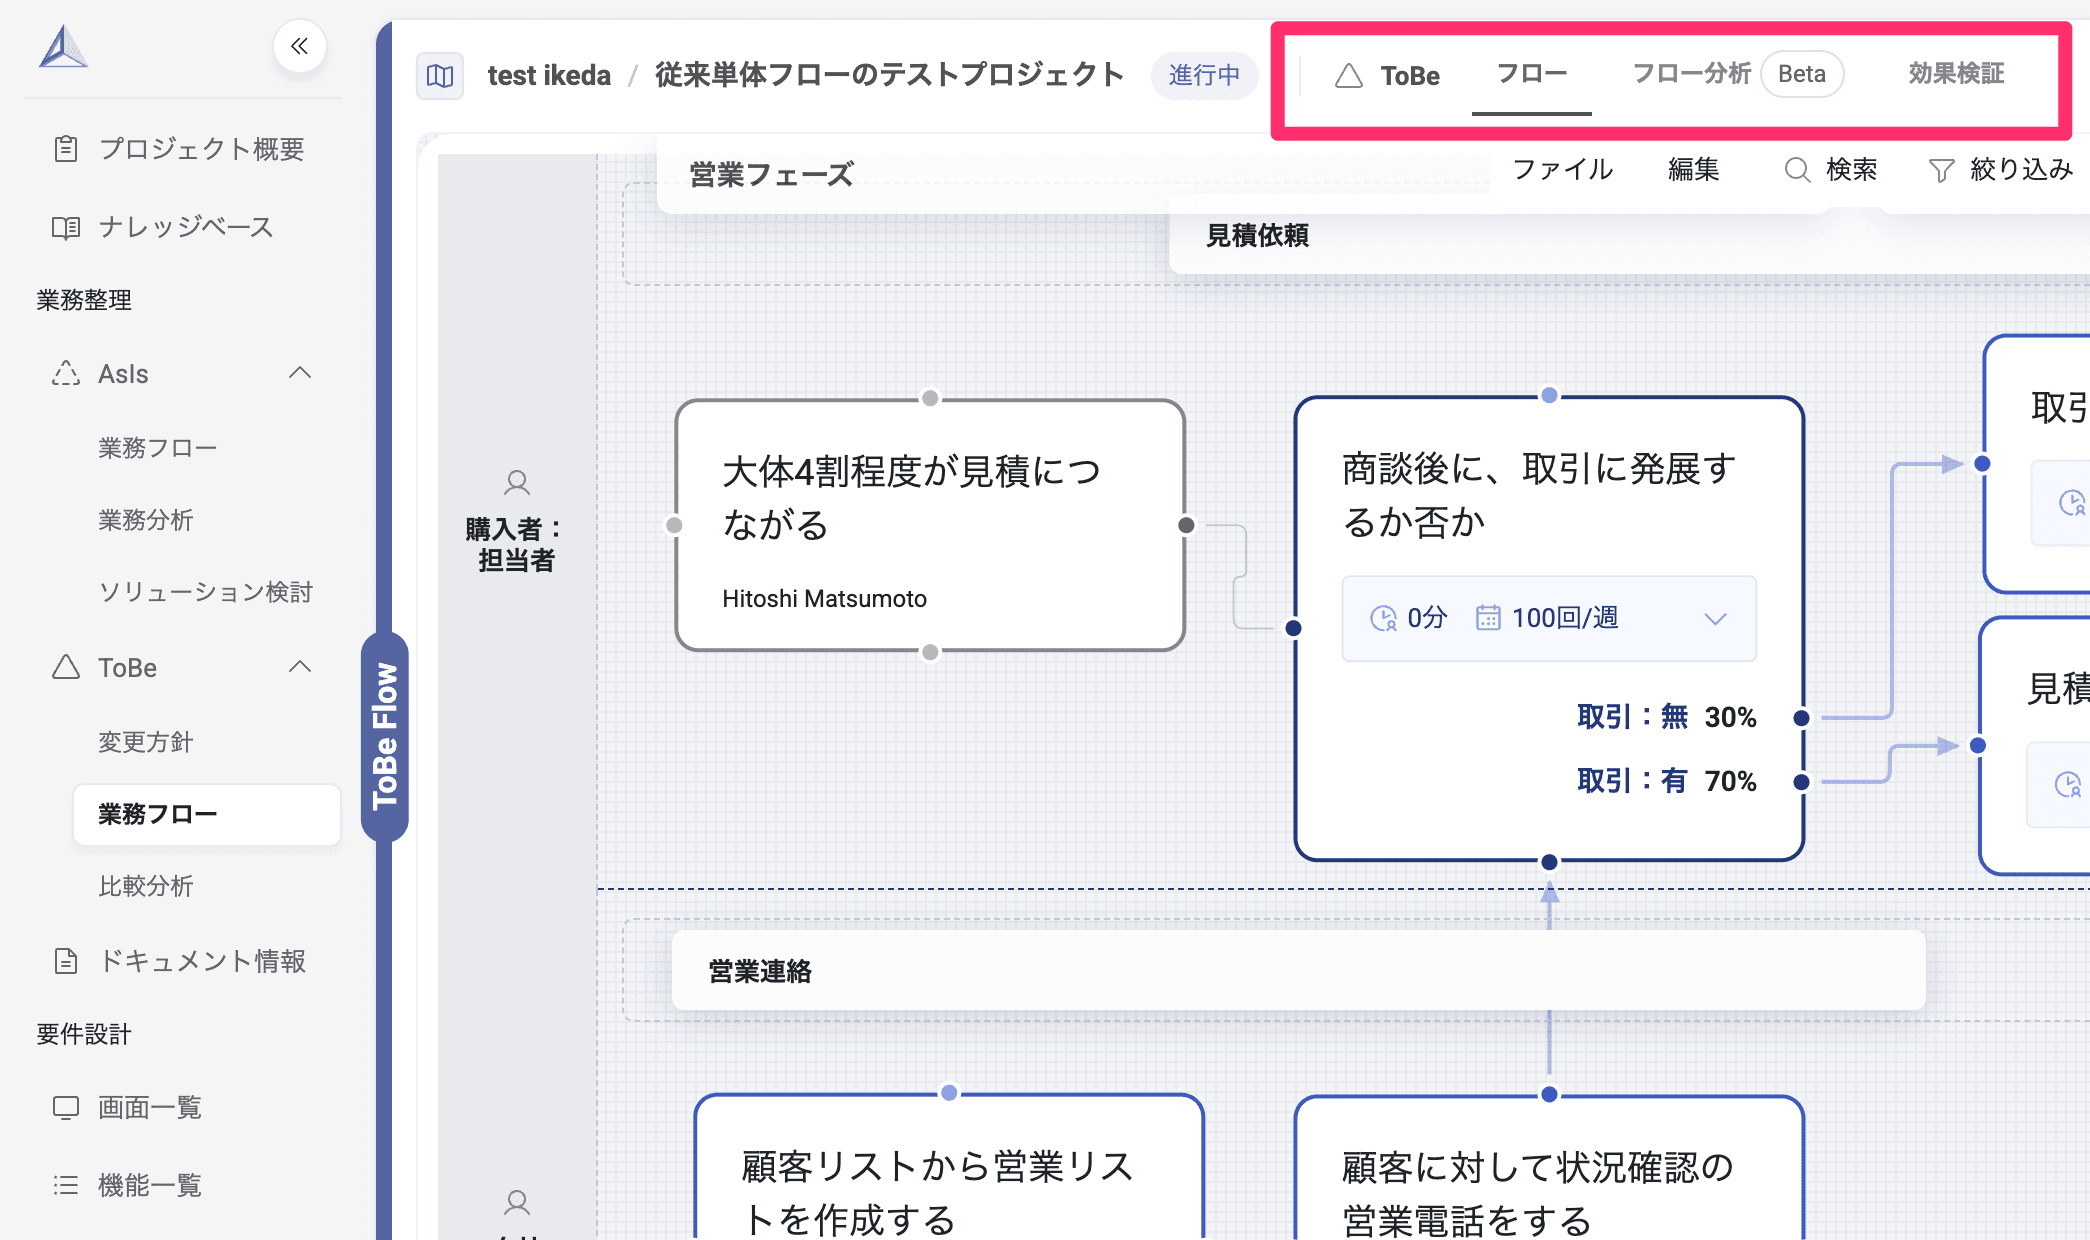Open search with the 検索 magnifier icon
Image resolution: width=2090 pixels, height=1240 pixels.
pos(1797,170)
